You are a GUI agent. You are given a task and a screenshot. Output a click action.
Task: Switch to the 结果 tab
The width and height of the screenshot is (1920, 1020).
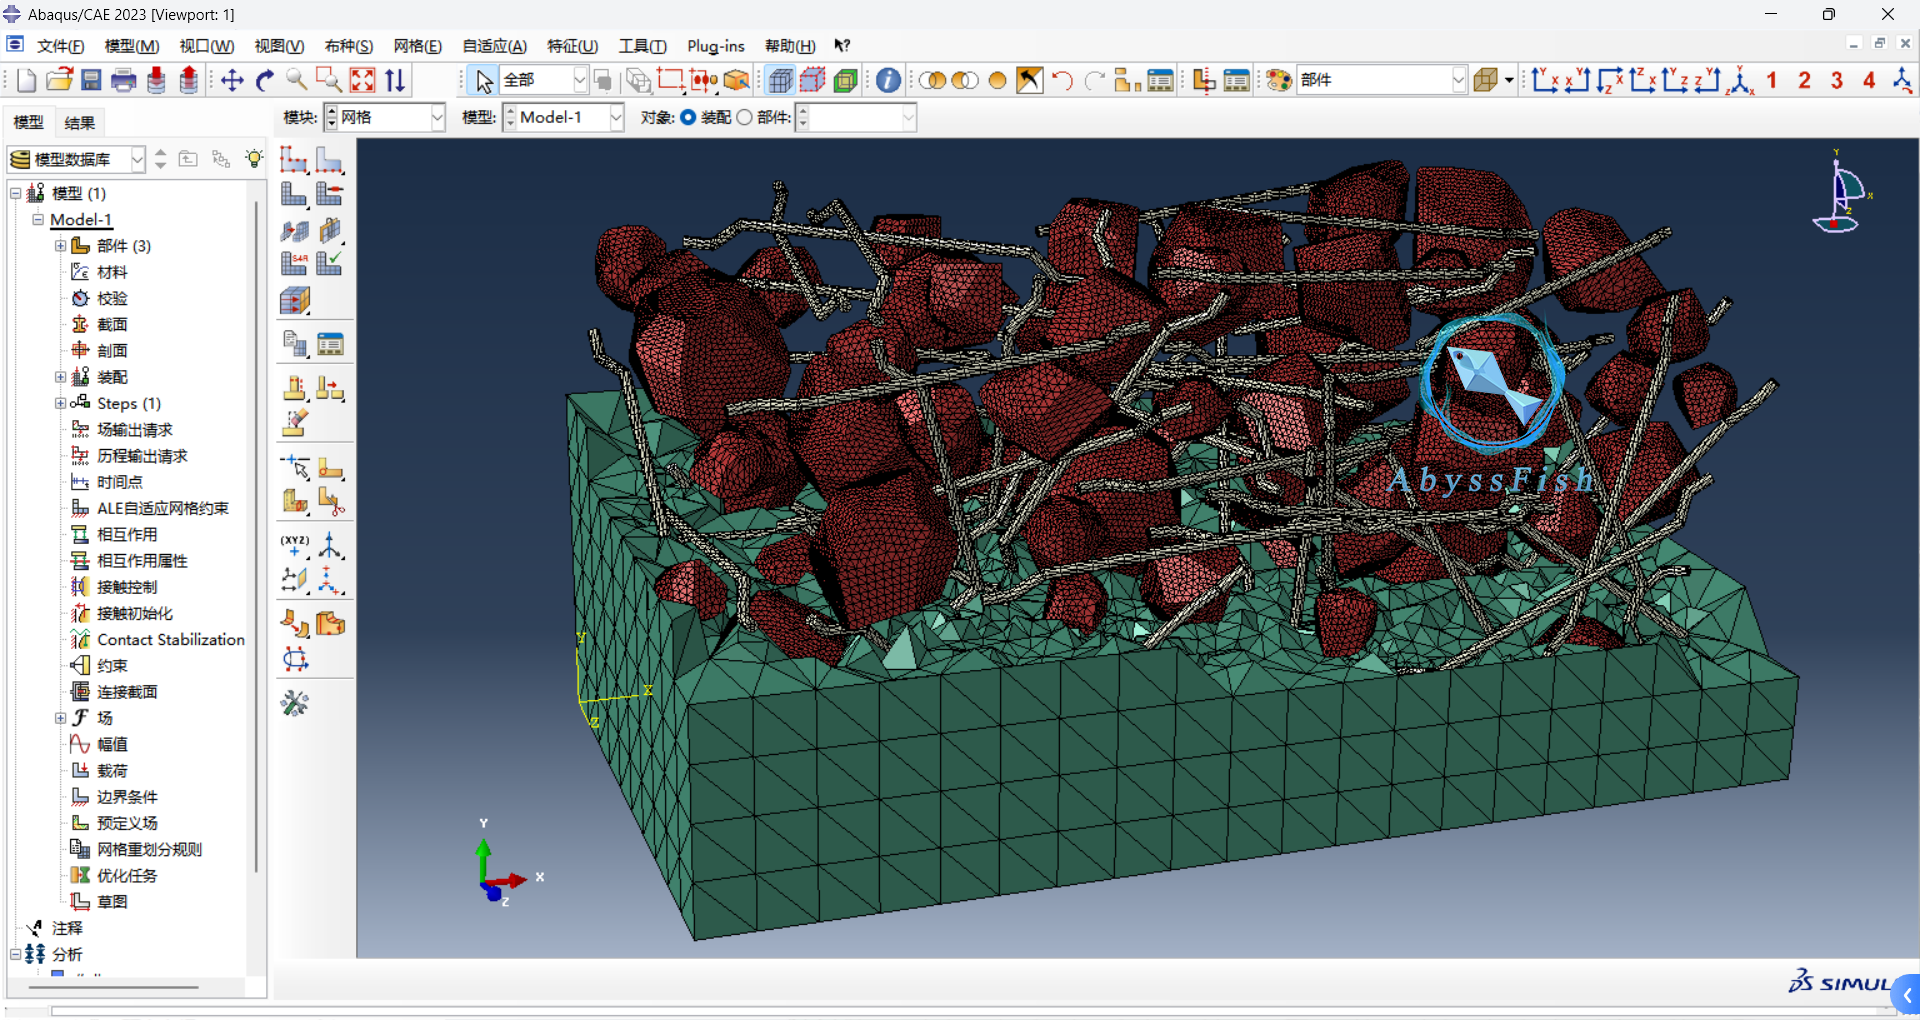pos(79,122)
